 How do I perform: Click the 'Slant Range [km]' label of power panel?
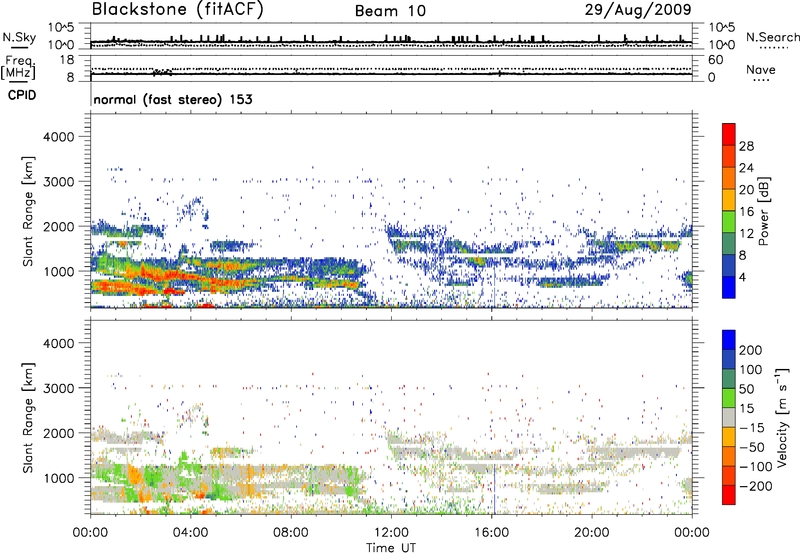click(x=28, y=212)
